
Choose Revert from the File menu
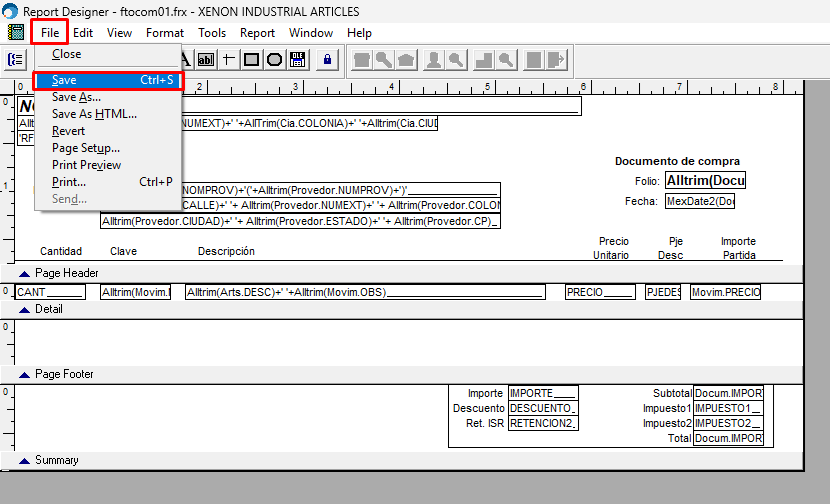[108, 131]
